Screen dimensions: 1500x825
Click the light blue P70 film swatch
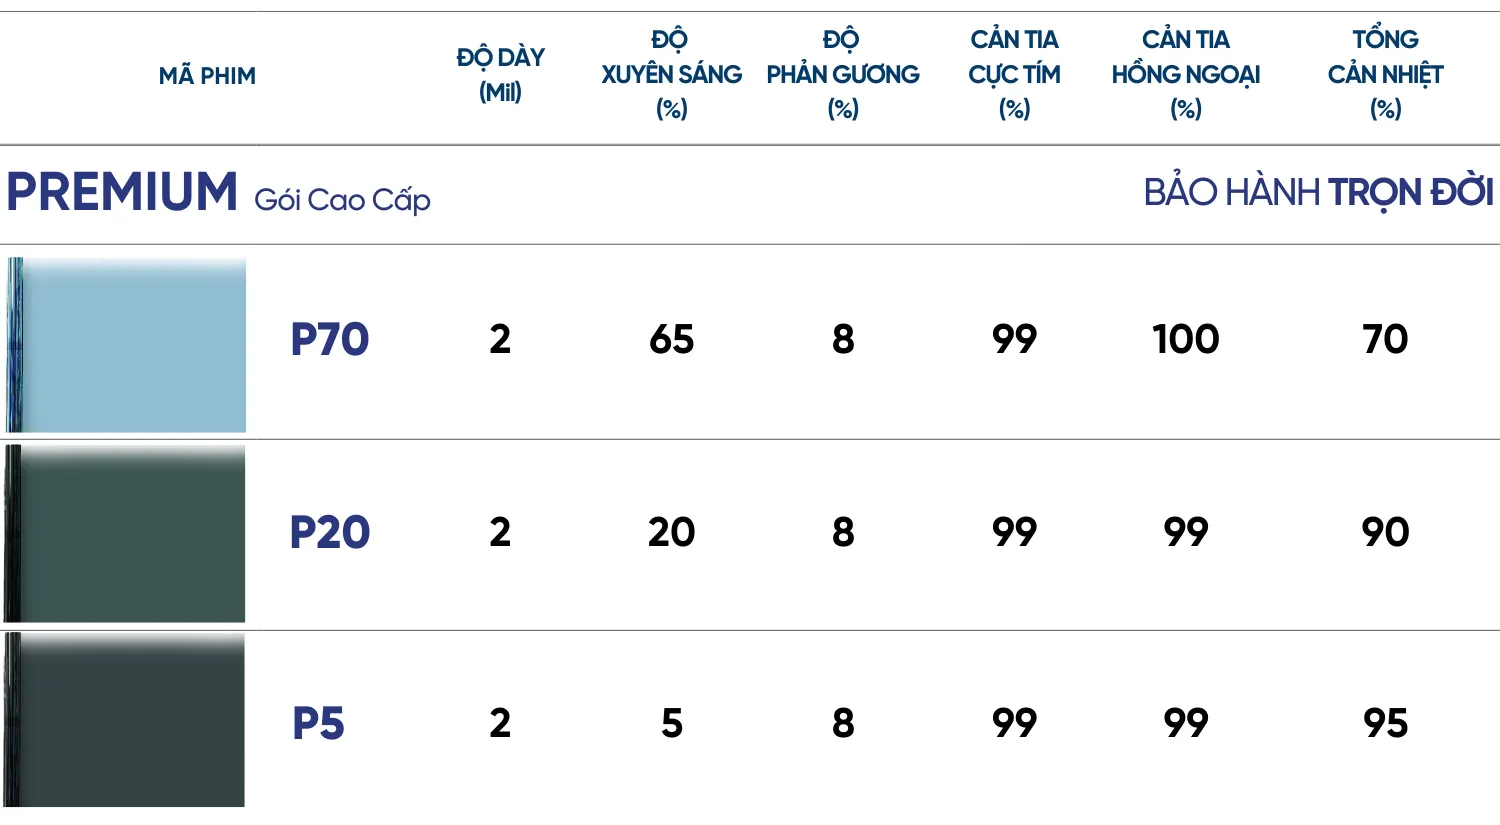pyautogui.click(x=127, y=345)
